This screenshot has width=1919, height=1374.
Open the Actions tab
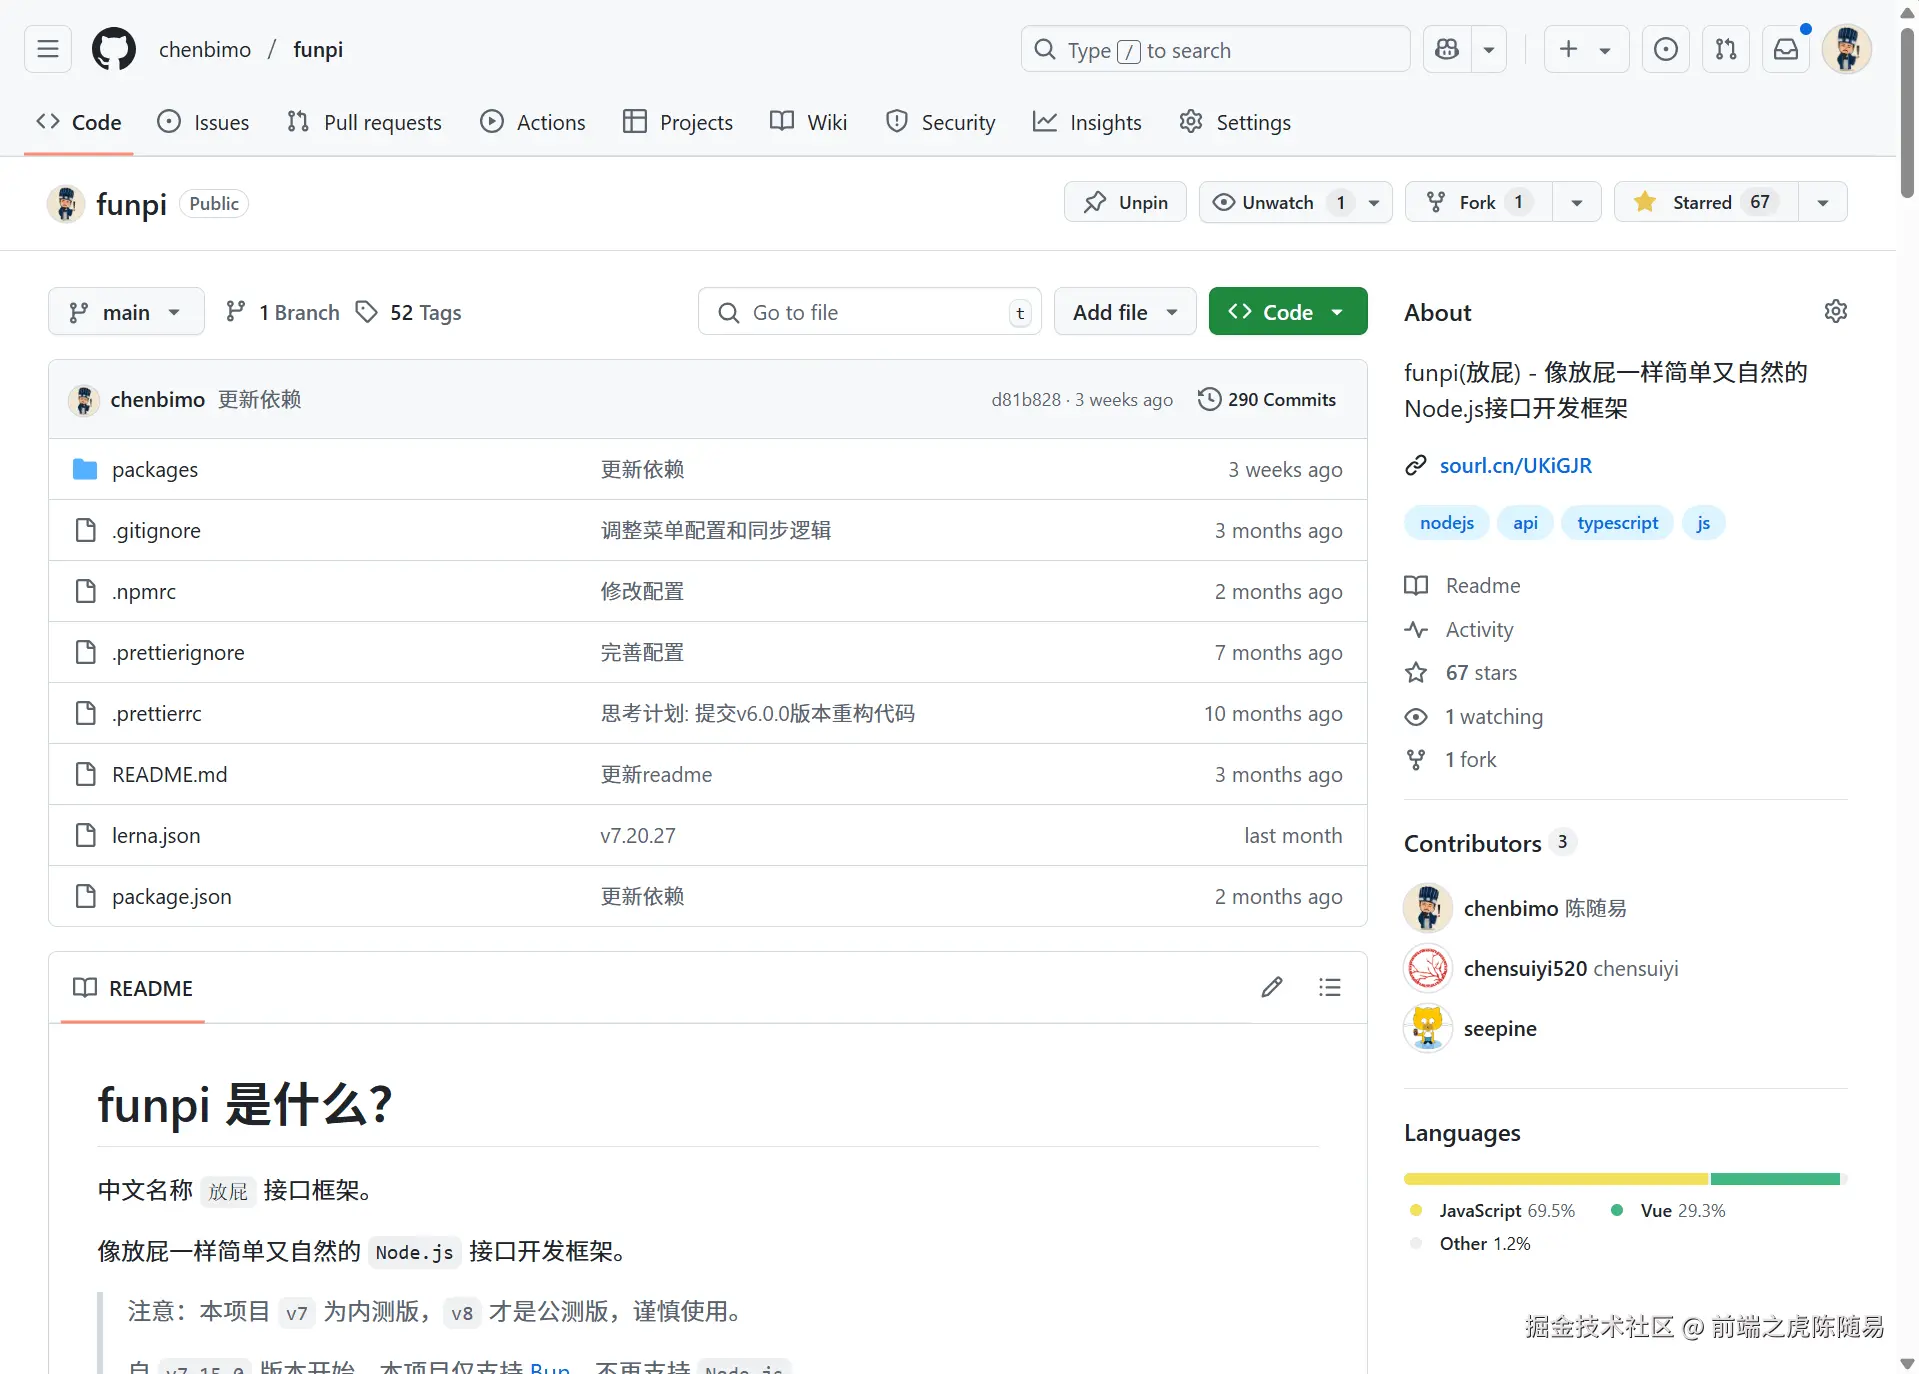click(x=533, y=122)
